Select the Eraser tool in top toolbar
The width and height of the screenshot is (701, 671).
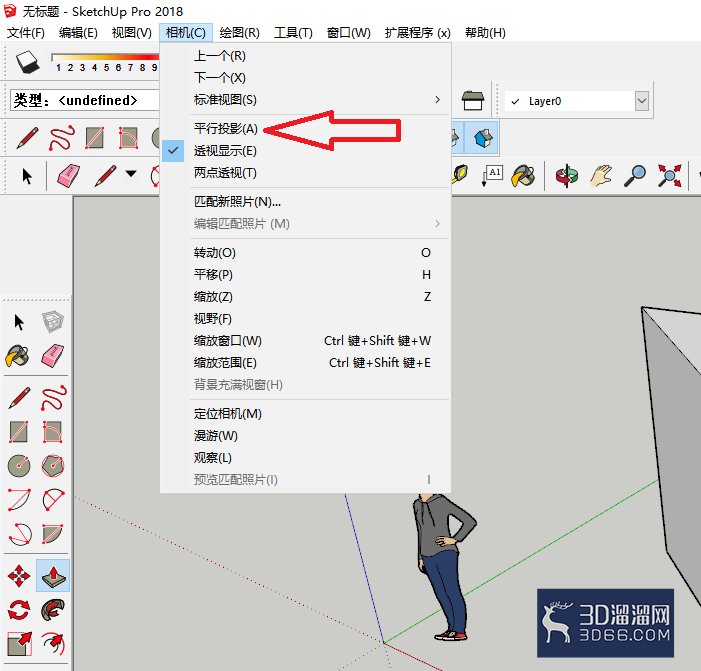68,176
